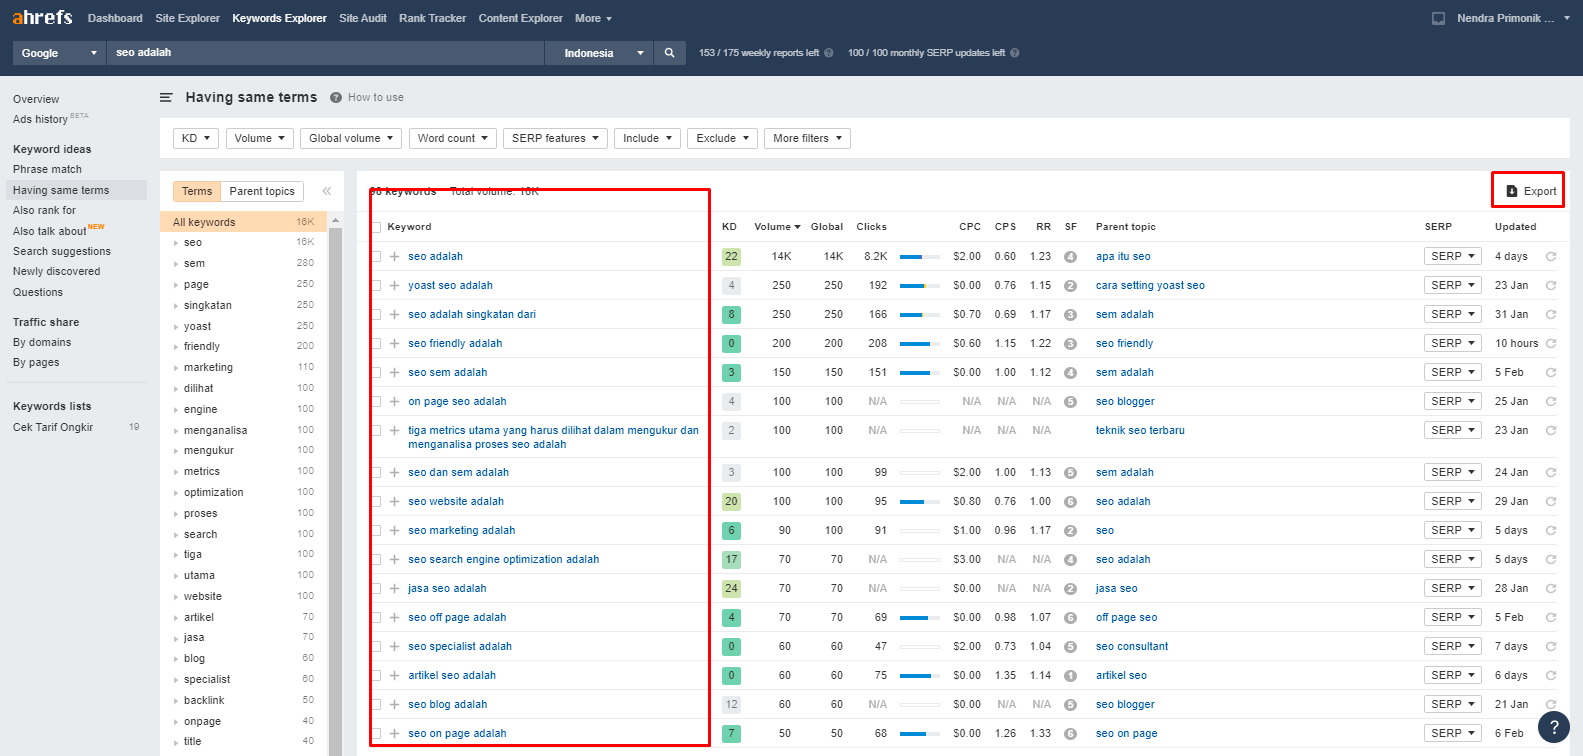Check the 'yoast seo adalah' checkbox

point(376,286)
